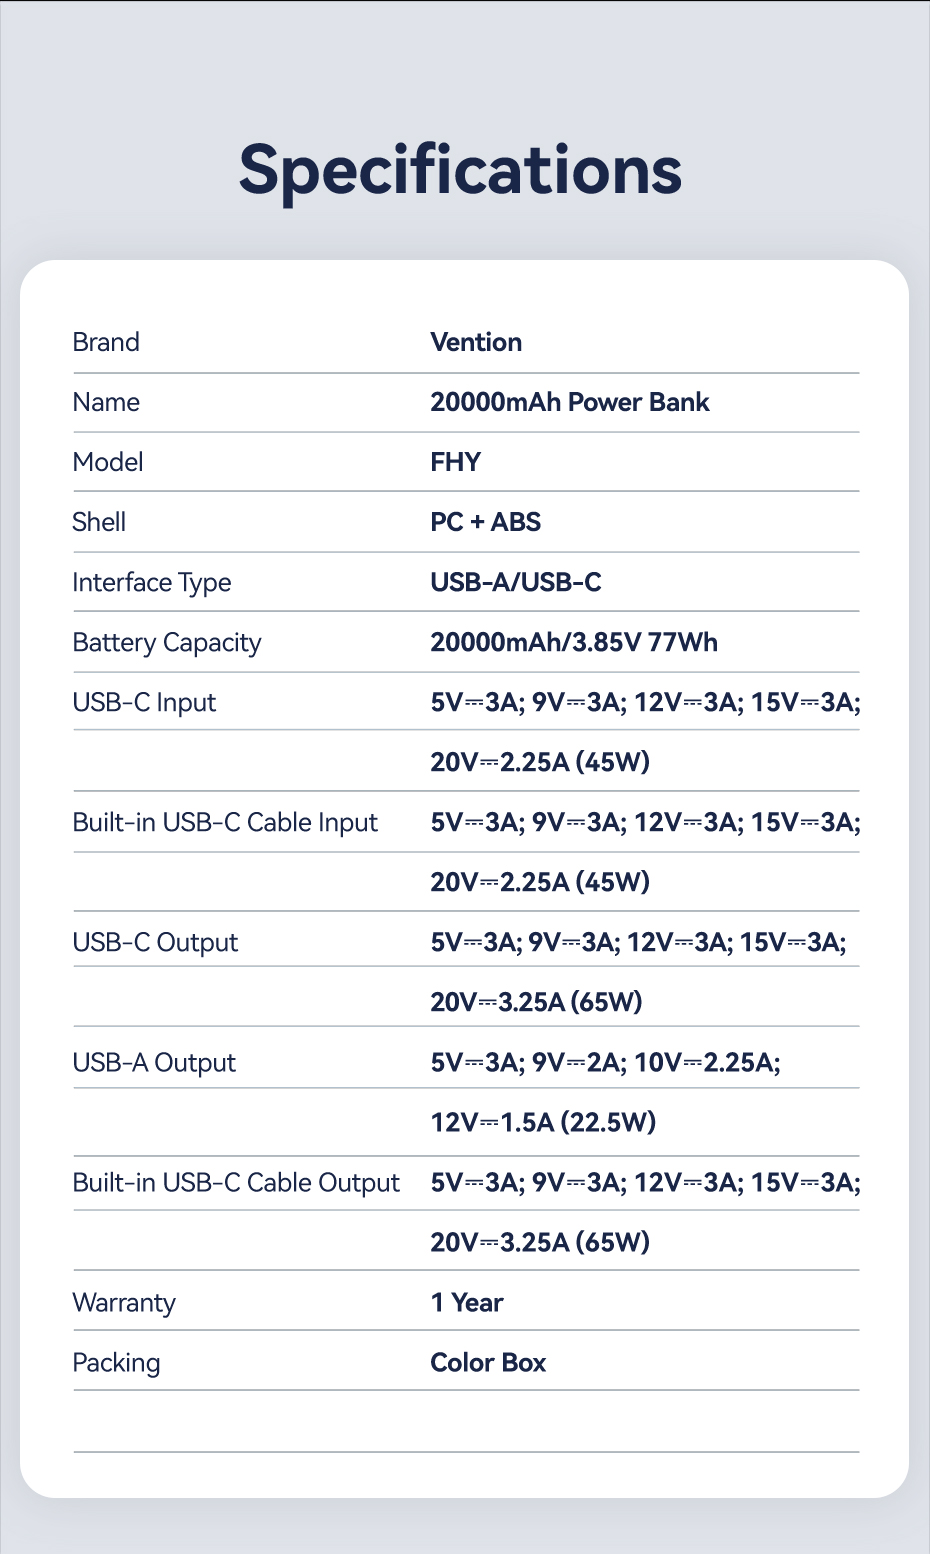Select the 20000mAh/3.85V 77Wh value
930x1554 pixels.
[x=574, y=642]
